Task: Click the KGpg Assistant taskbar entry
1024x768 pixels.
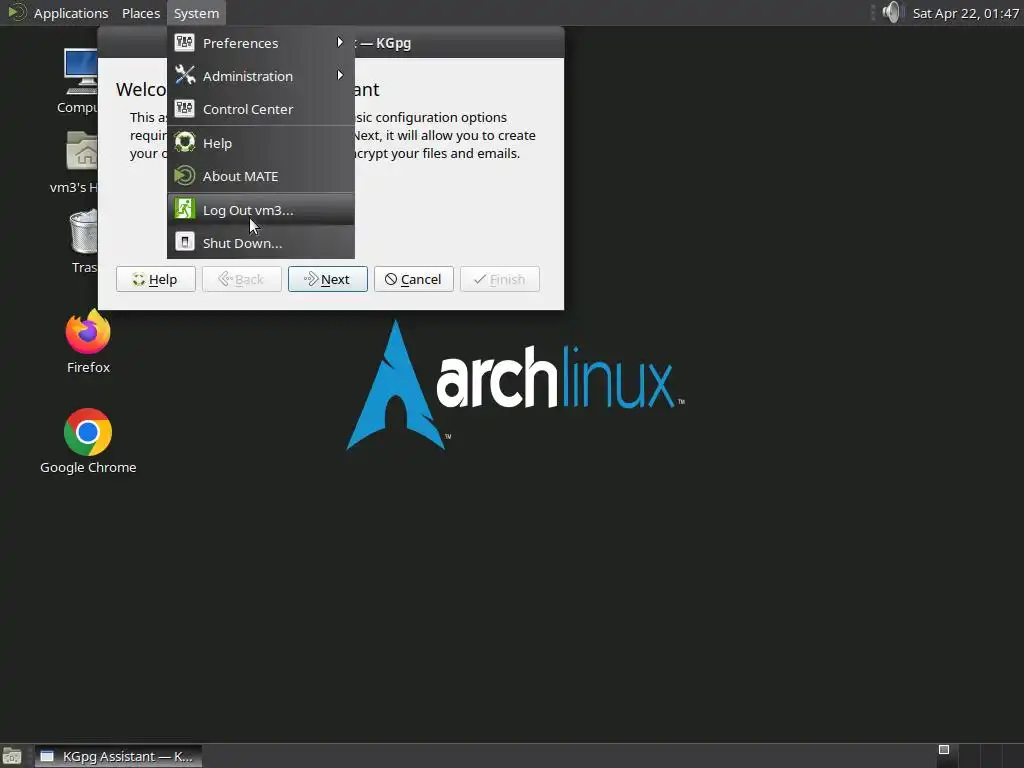Action: [x=118, y=756]
